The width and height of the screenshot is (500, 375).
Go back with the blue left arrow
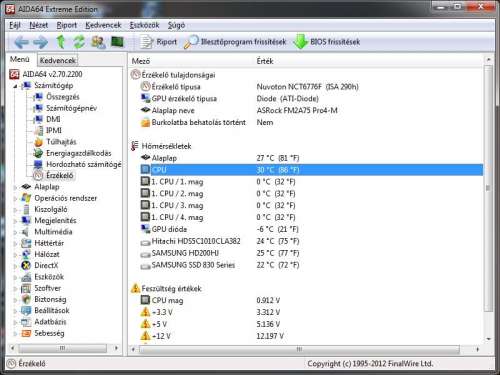click(22, 42)
